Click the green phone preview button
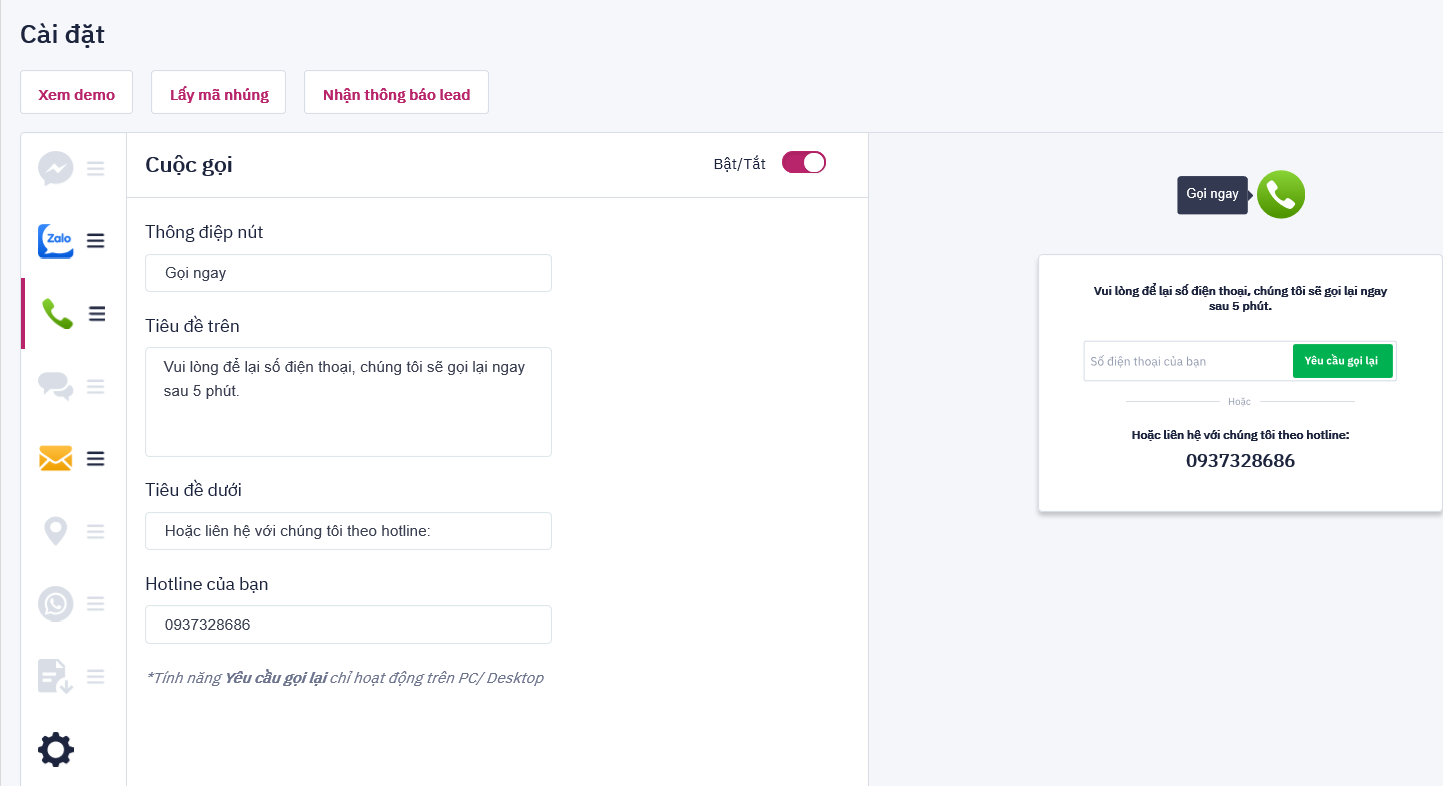 (1280, 195)
